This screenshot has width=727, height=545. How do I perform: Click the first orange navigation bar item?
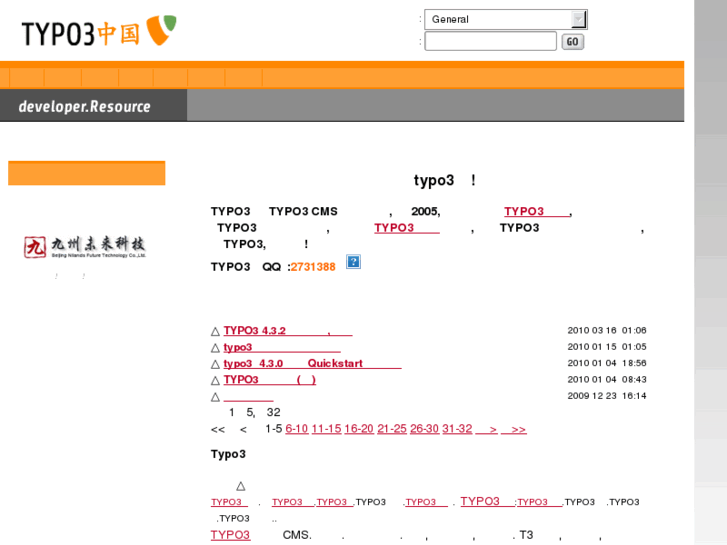(26, 77)
